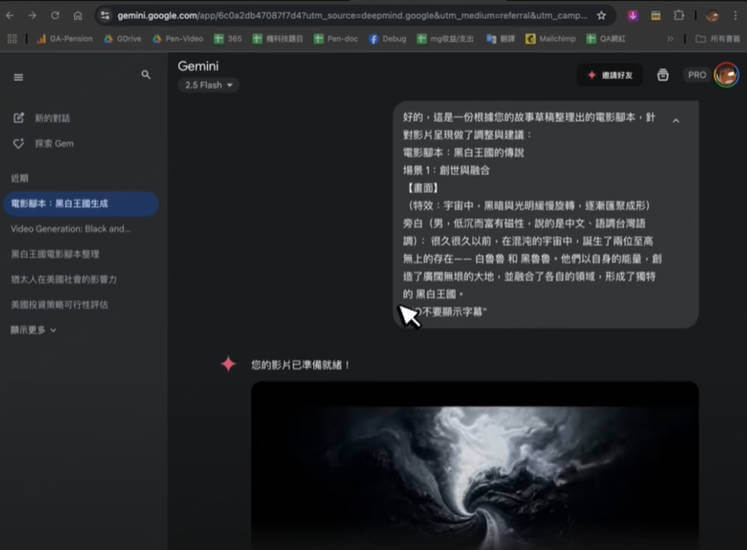This screenshot has height=550, width=747.
Task: Open the Video Generation: Black and... chat
Action: (71, 229)
